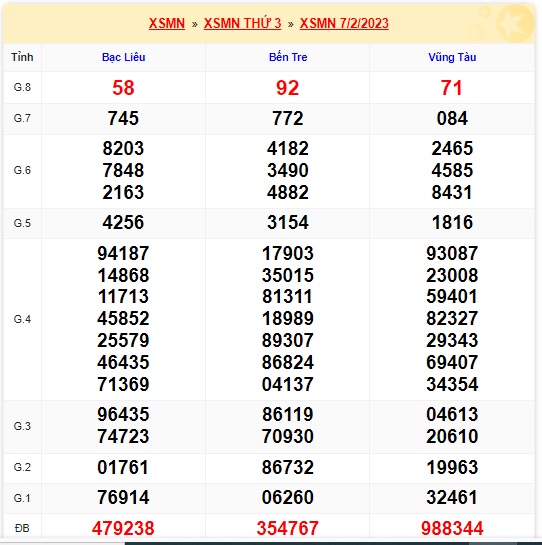Select G.4 number 89307
The image size is (542, 545).
tap(288, 340)
